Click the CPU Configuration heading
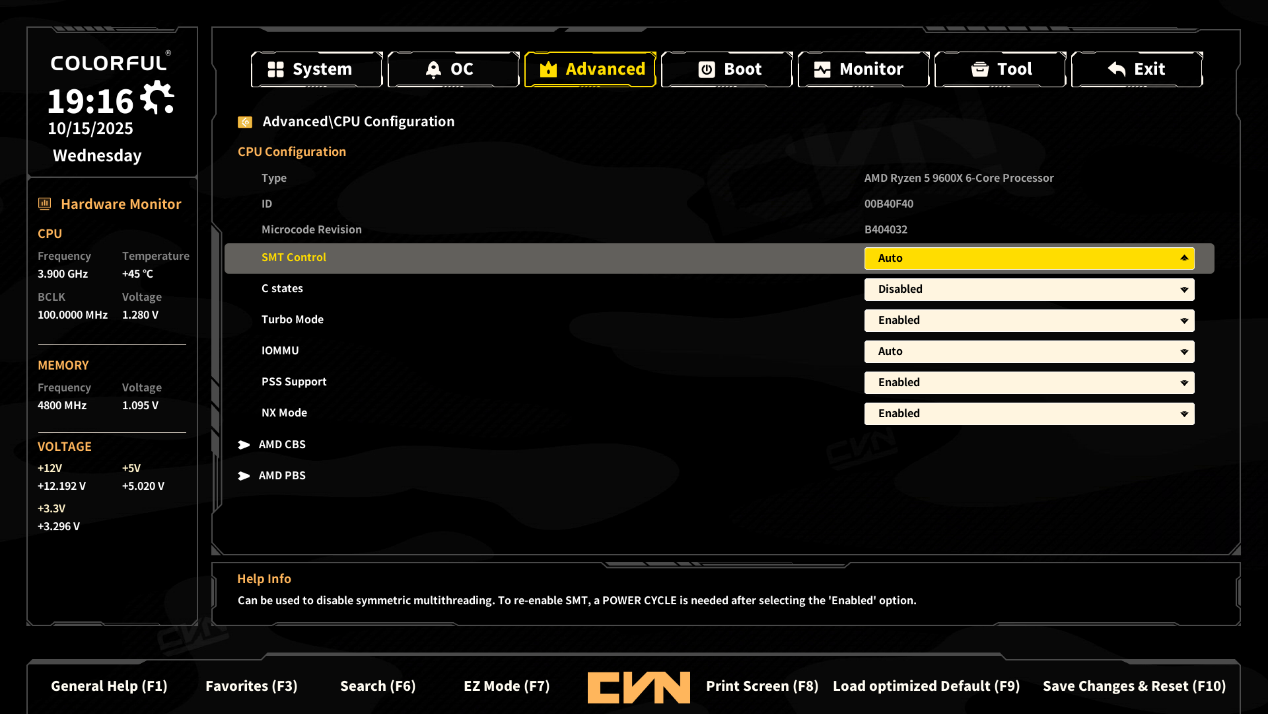This screenshot has width=1268, height=714. pyautogui.click(x=292, y=152)
